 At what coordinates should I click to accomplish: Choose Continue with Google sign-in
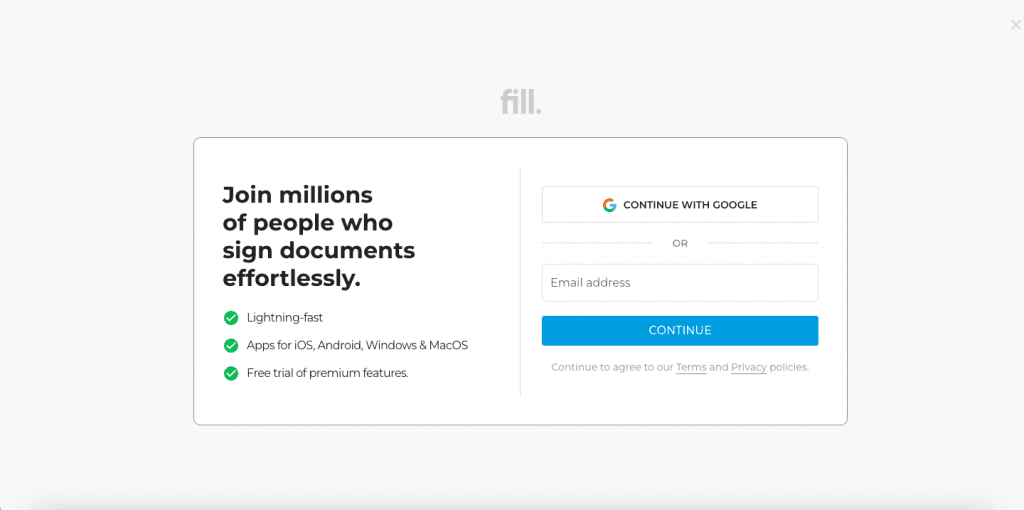pyautogui.click(x=680, y=204)
